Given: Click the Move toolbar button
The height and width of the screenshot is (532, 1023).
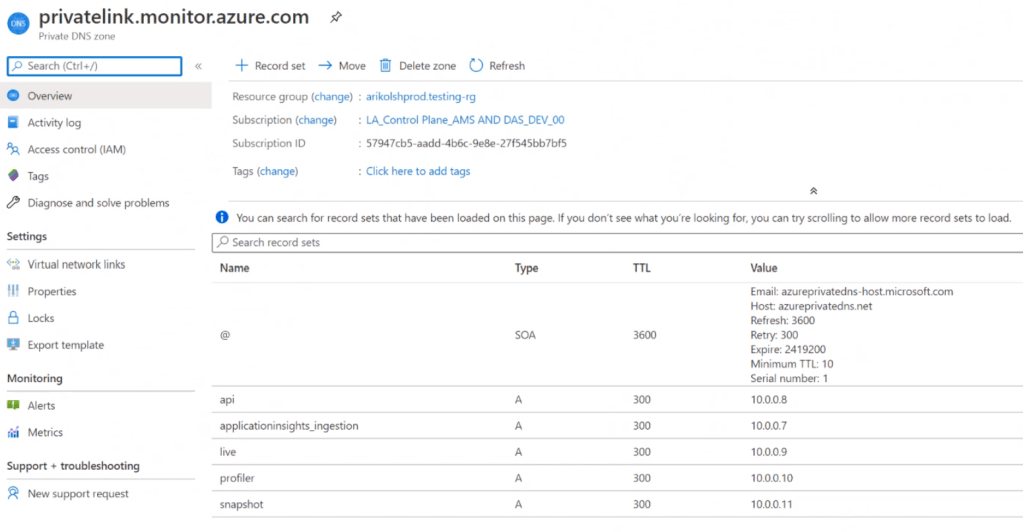Looking at the screenshot, I should coord(342,66).
